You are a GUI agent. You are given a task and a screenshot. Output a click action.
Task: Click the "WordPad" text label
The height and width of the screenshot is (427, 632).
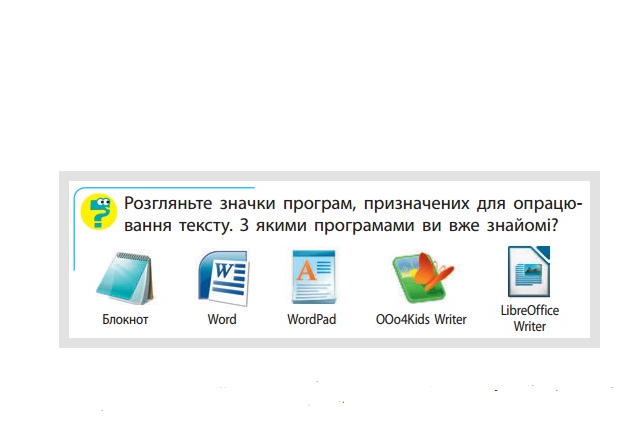(x=311, y=320)
